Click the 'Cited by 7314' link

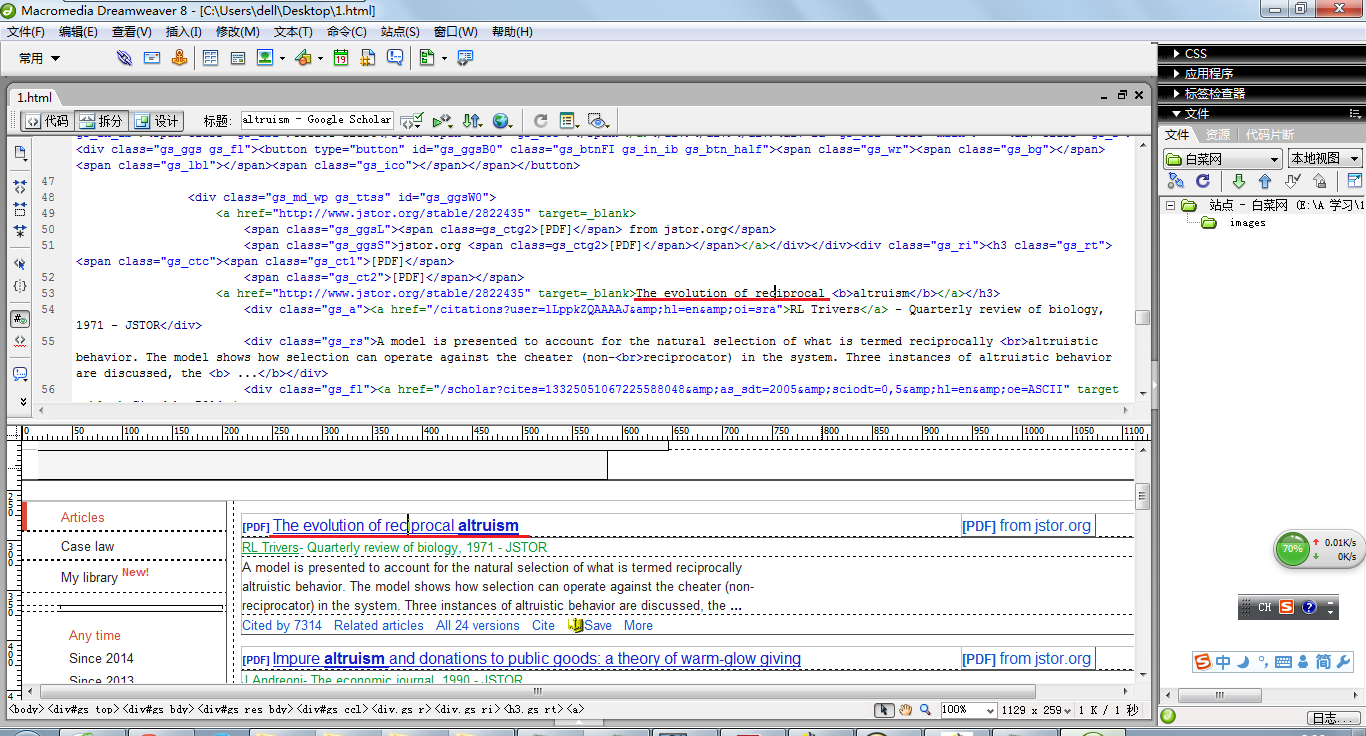coord(282,625)
